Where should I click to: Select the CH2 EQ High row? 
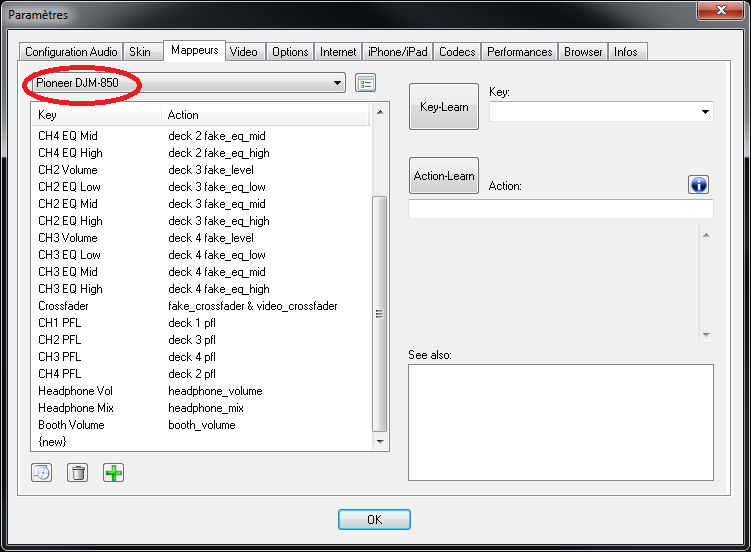[x=202, y=221]
